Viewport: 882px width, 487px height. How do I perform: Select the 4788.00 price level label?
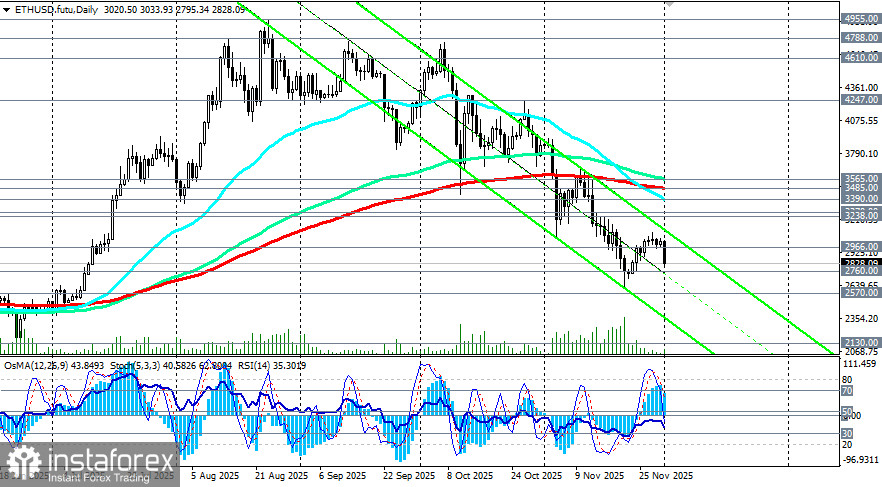point(861,38)
